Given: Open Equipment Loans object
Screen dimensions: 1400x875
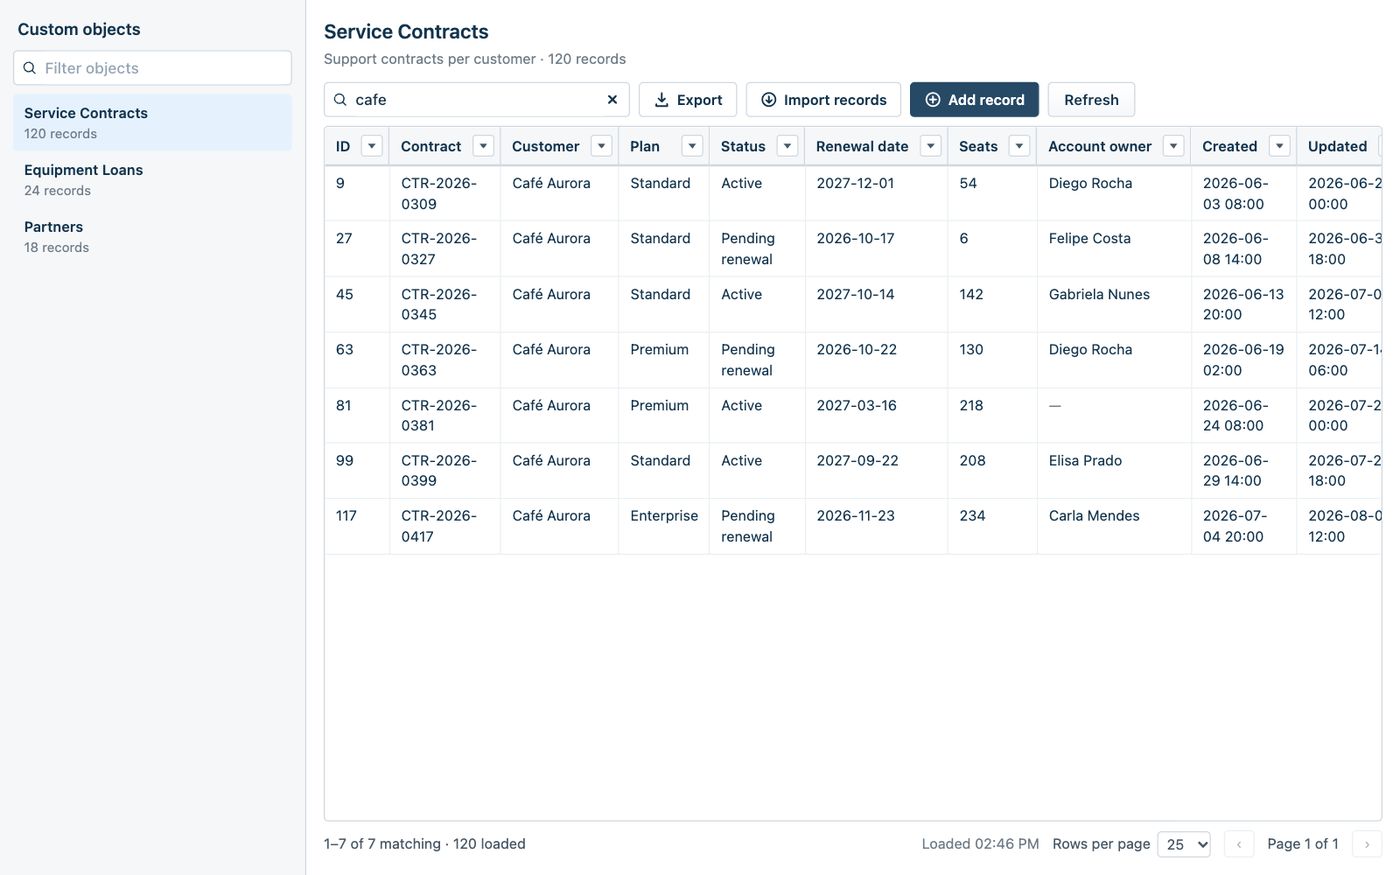Looking at the screenshot, I should [x=153, y=179].
